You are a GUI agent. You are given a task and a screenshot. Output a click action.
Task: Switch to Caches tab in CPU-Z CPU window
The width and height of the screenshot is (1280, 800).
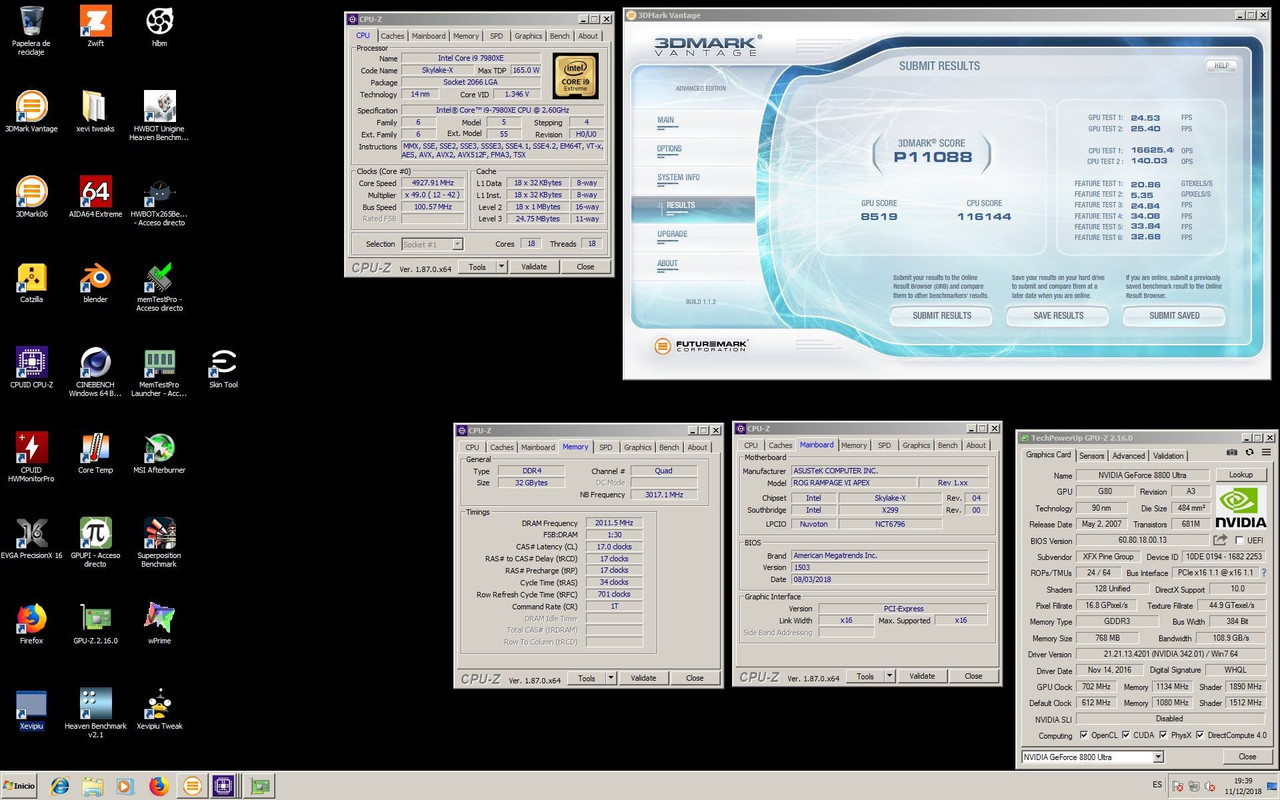pos(392,36)
